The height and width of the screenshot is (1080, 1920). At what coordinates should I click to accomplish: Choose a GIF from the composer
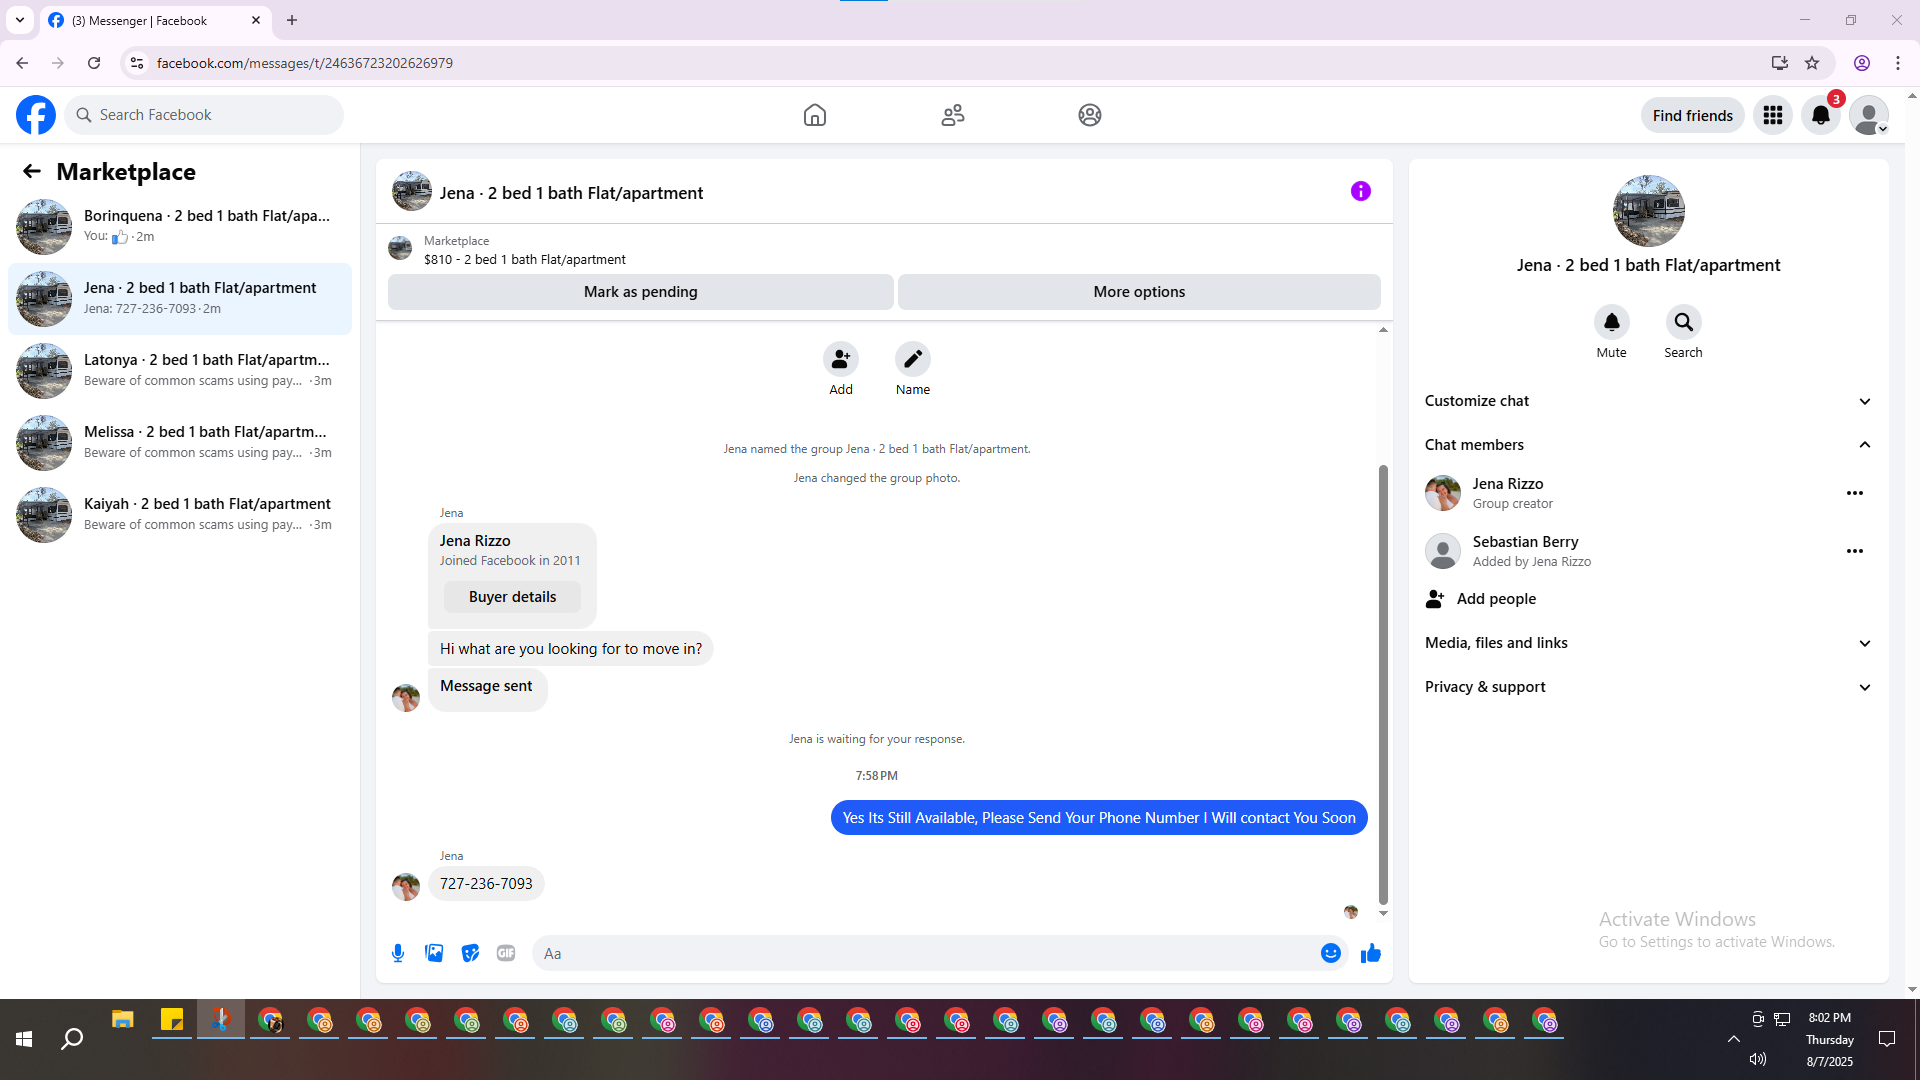(506, 953)
